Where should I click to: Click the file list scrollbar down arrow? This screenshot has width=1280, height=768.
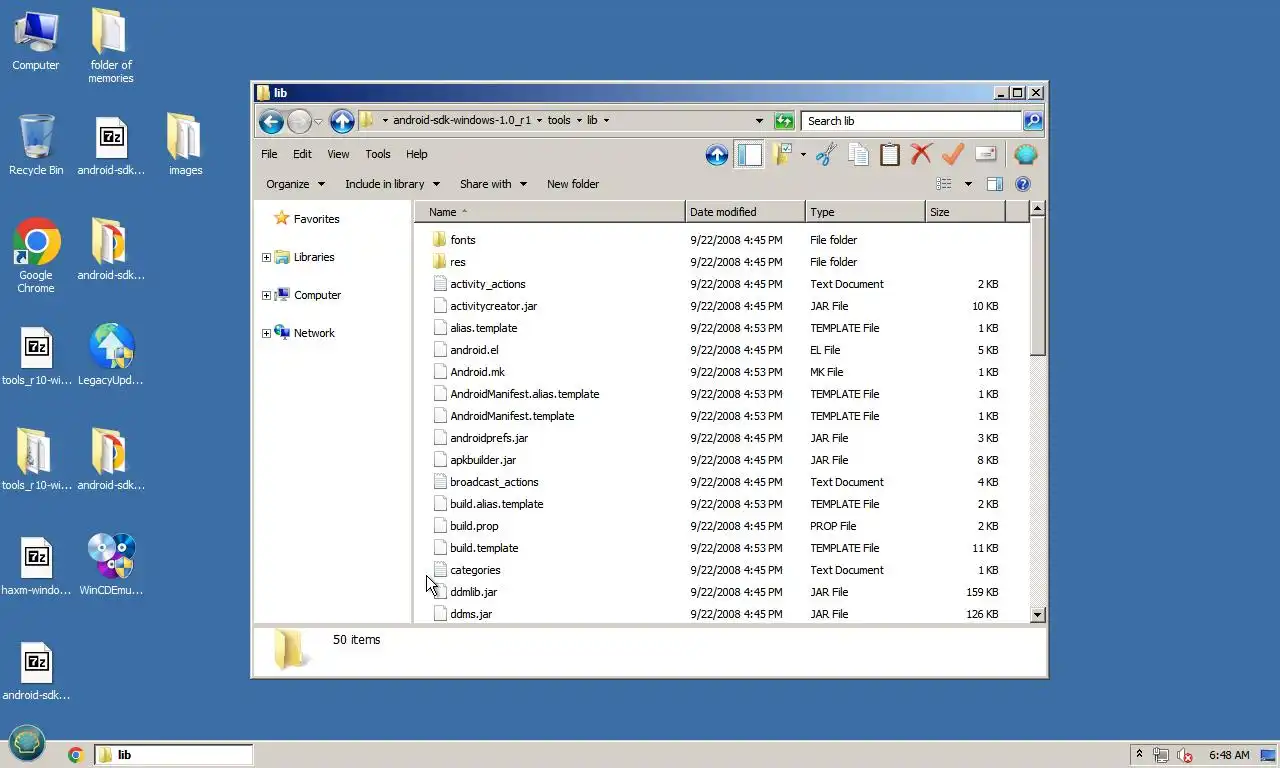tap(1037, 615)
